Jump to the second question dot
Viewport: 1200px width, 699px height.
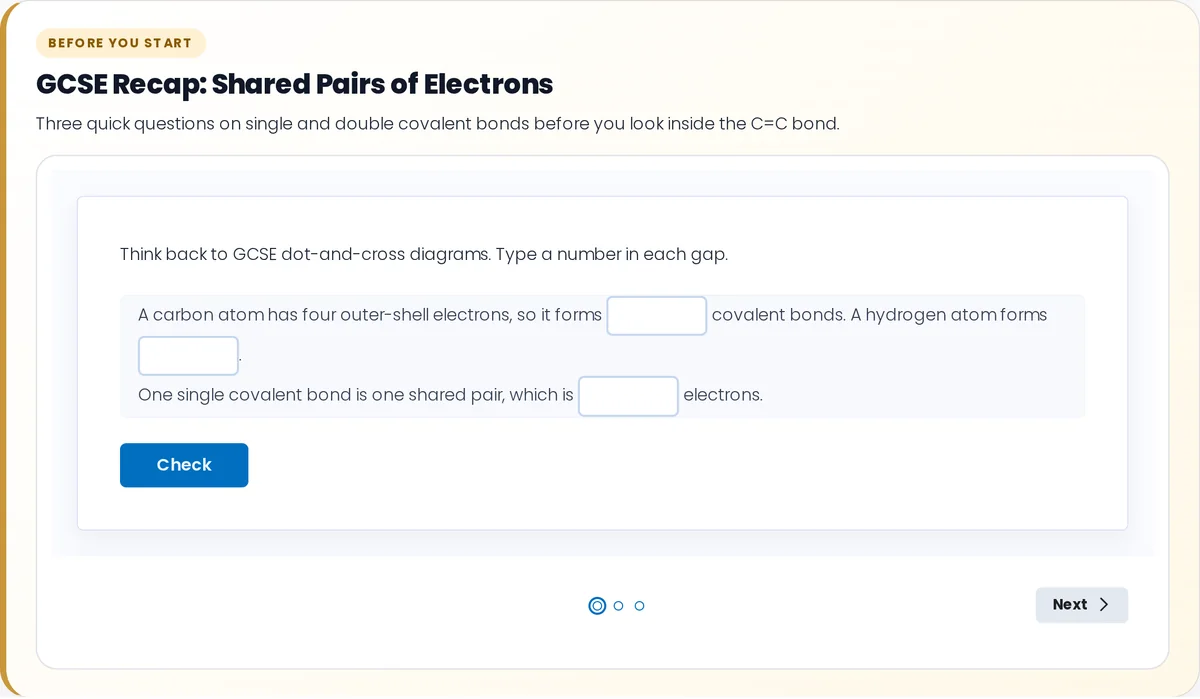[x=618, y=606]
